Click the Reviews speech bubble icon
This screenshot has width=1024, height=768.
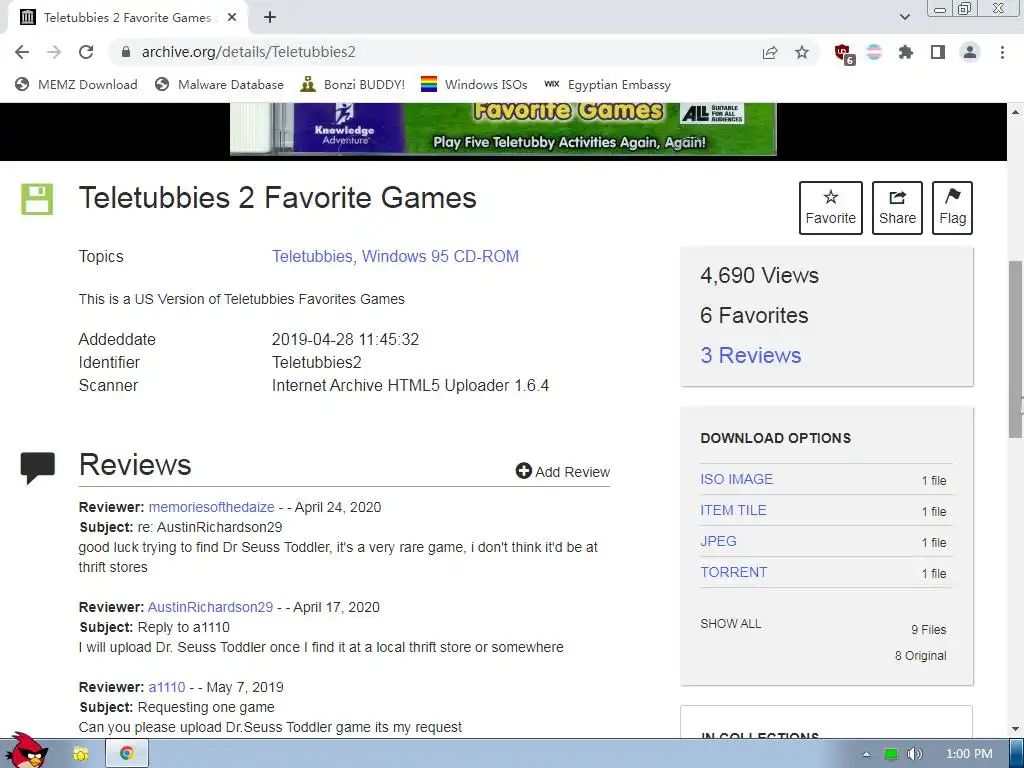pos(38,468)
